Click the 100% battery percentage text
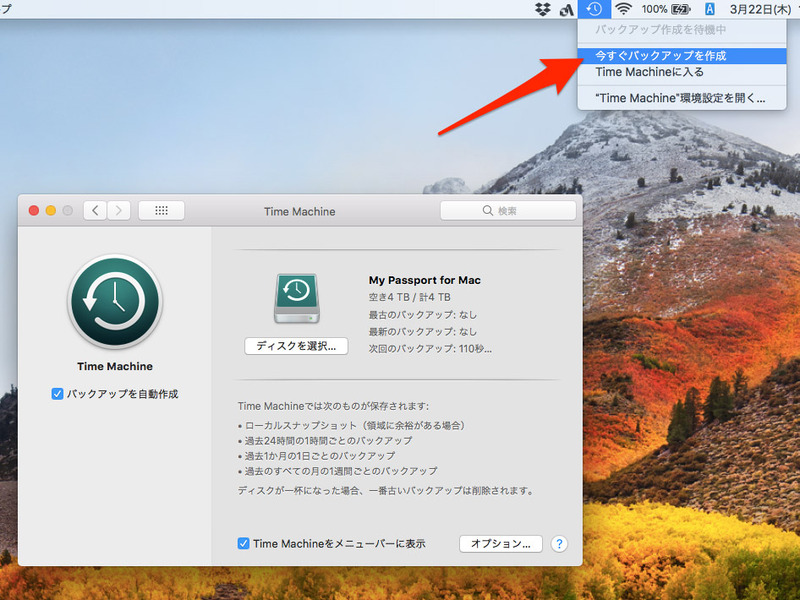 [654, 9]
